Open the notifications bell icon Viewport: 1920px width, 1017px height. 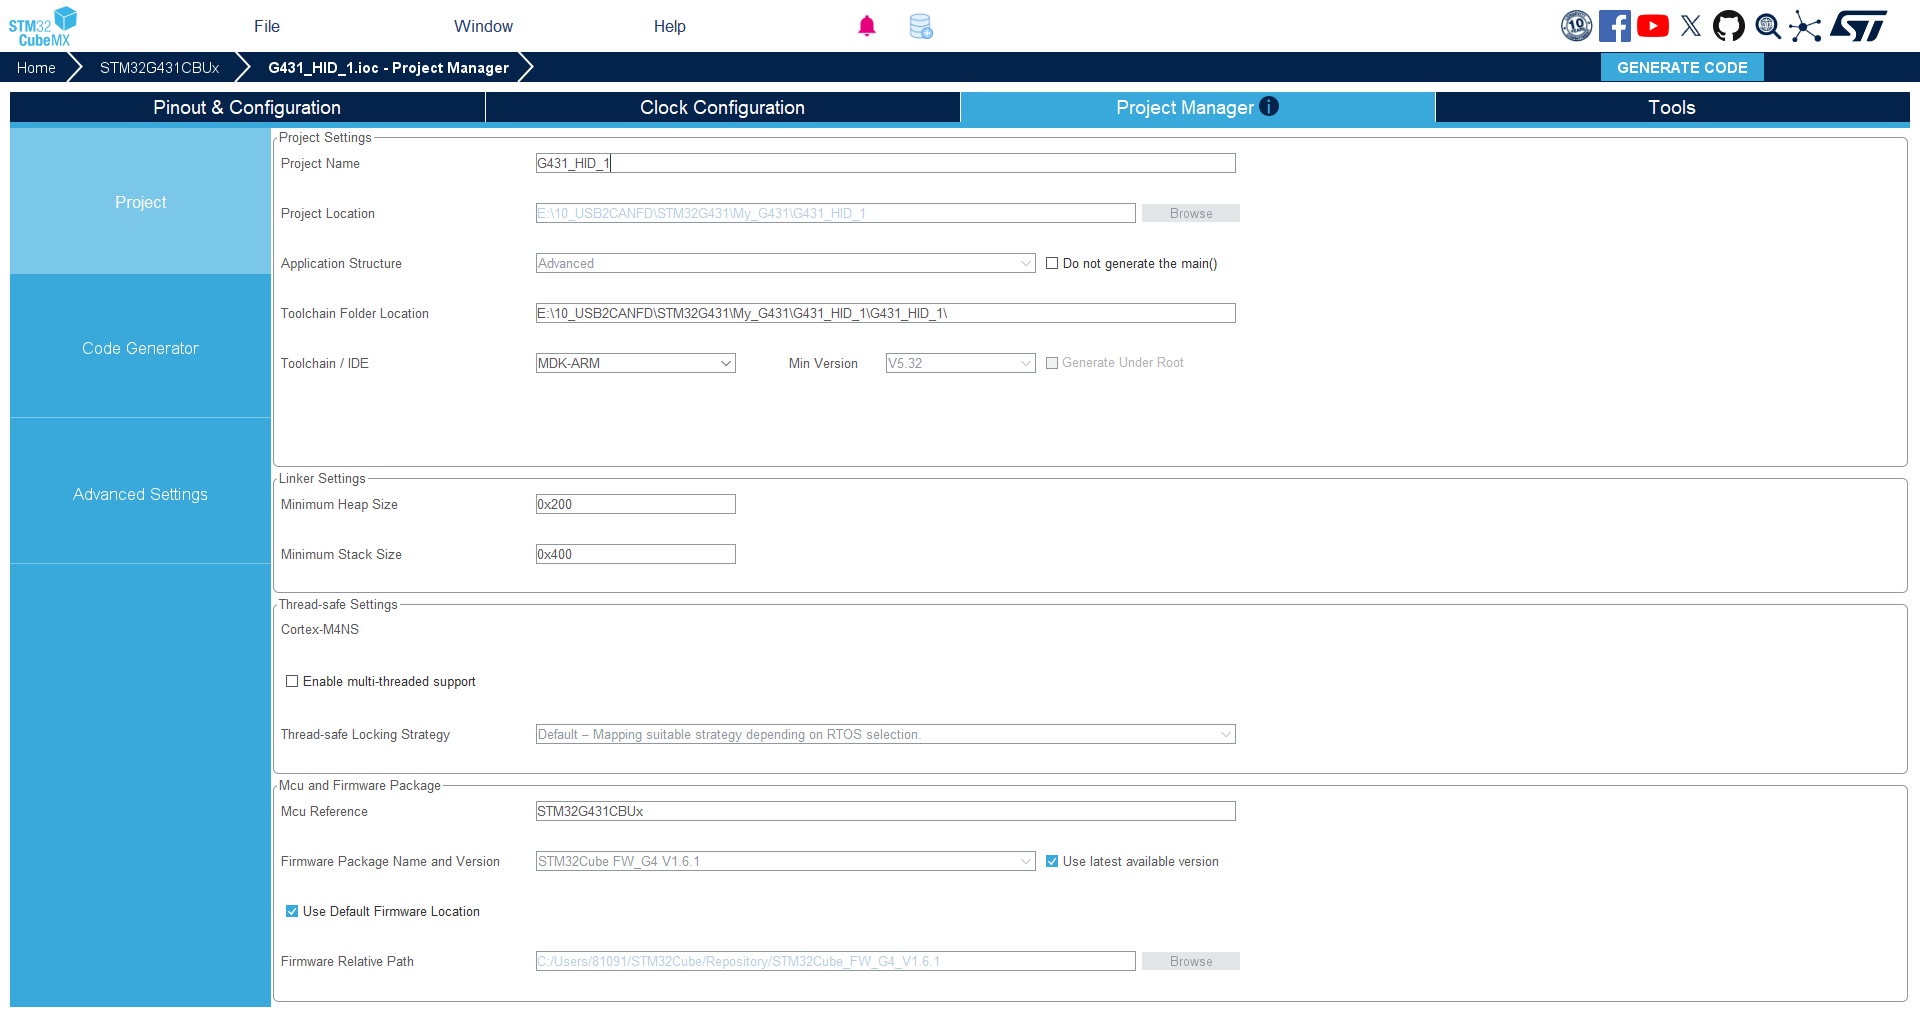click(867, 26)
